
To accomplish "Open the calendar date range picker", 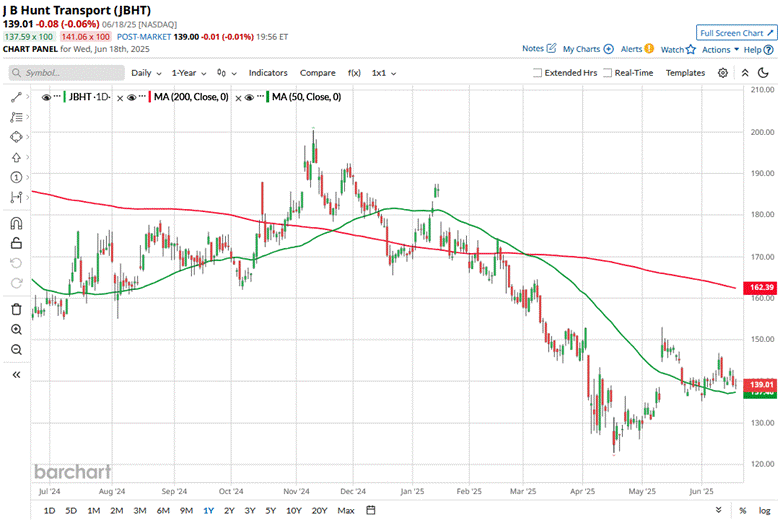I will coord(371,510).
